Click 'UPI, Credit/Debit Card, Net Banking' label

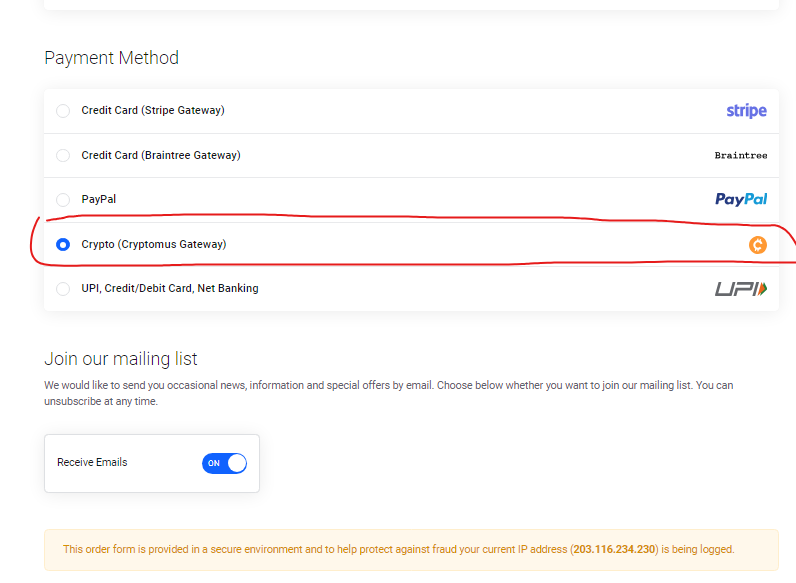(x=169, y=288)
